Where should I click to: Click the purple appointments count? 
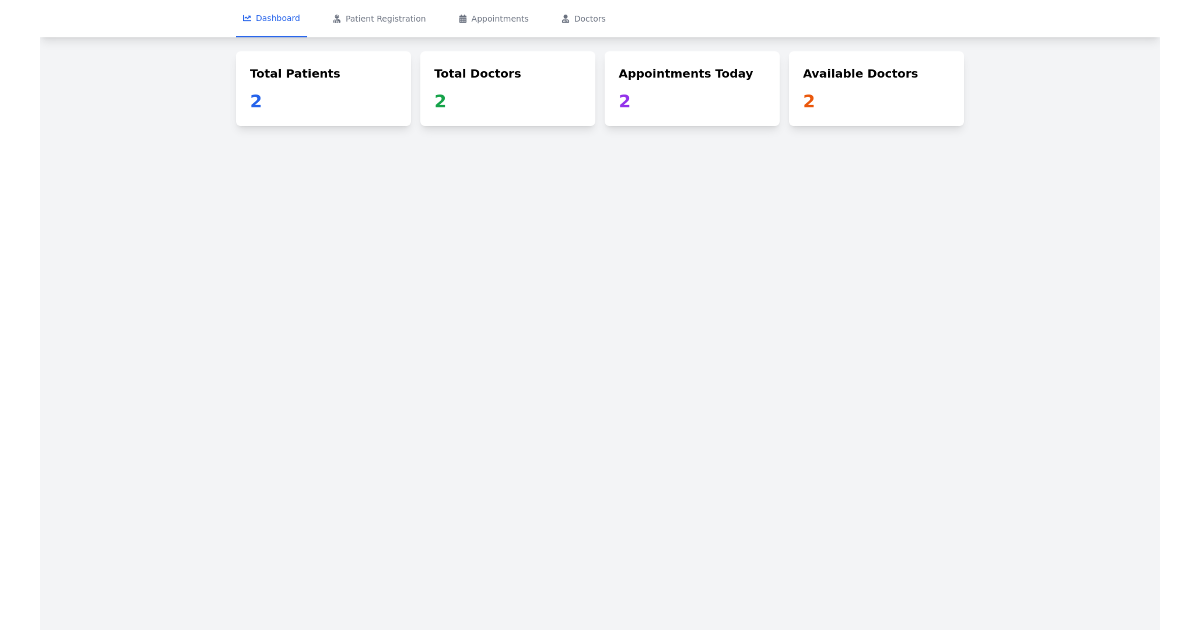(625, 100)
